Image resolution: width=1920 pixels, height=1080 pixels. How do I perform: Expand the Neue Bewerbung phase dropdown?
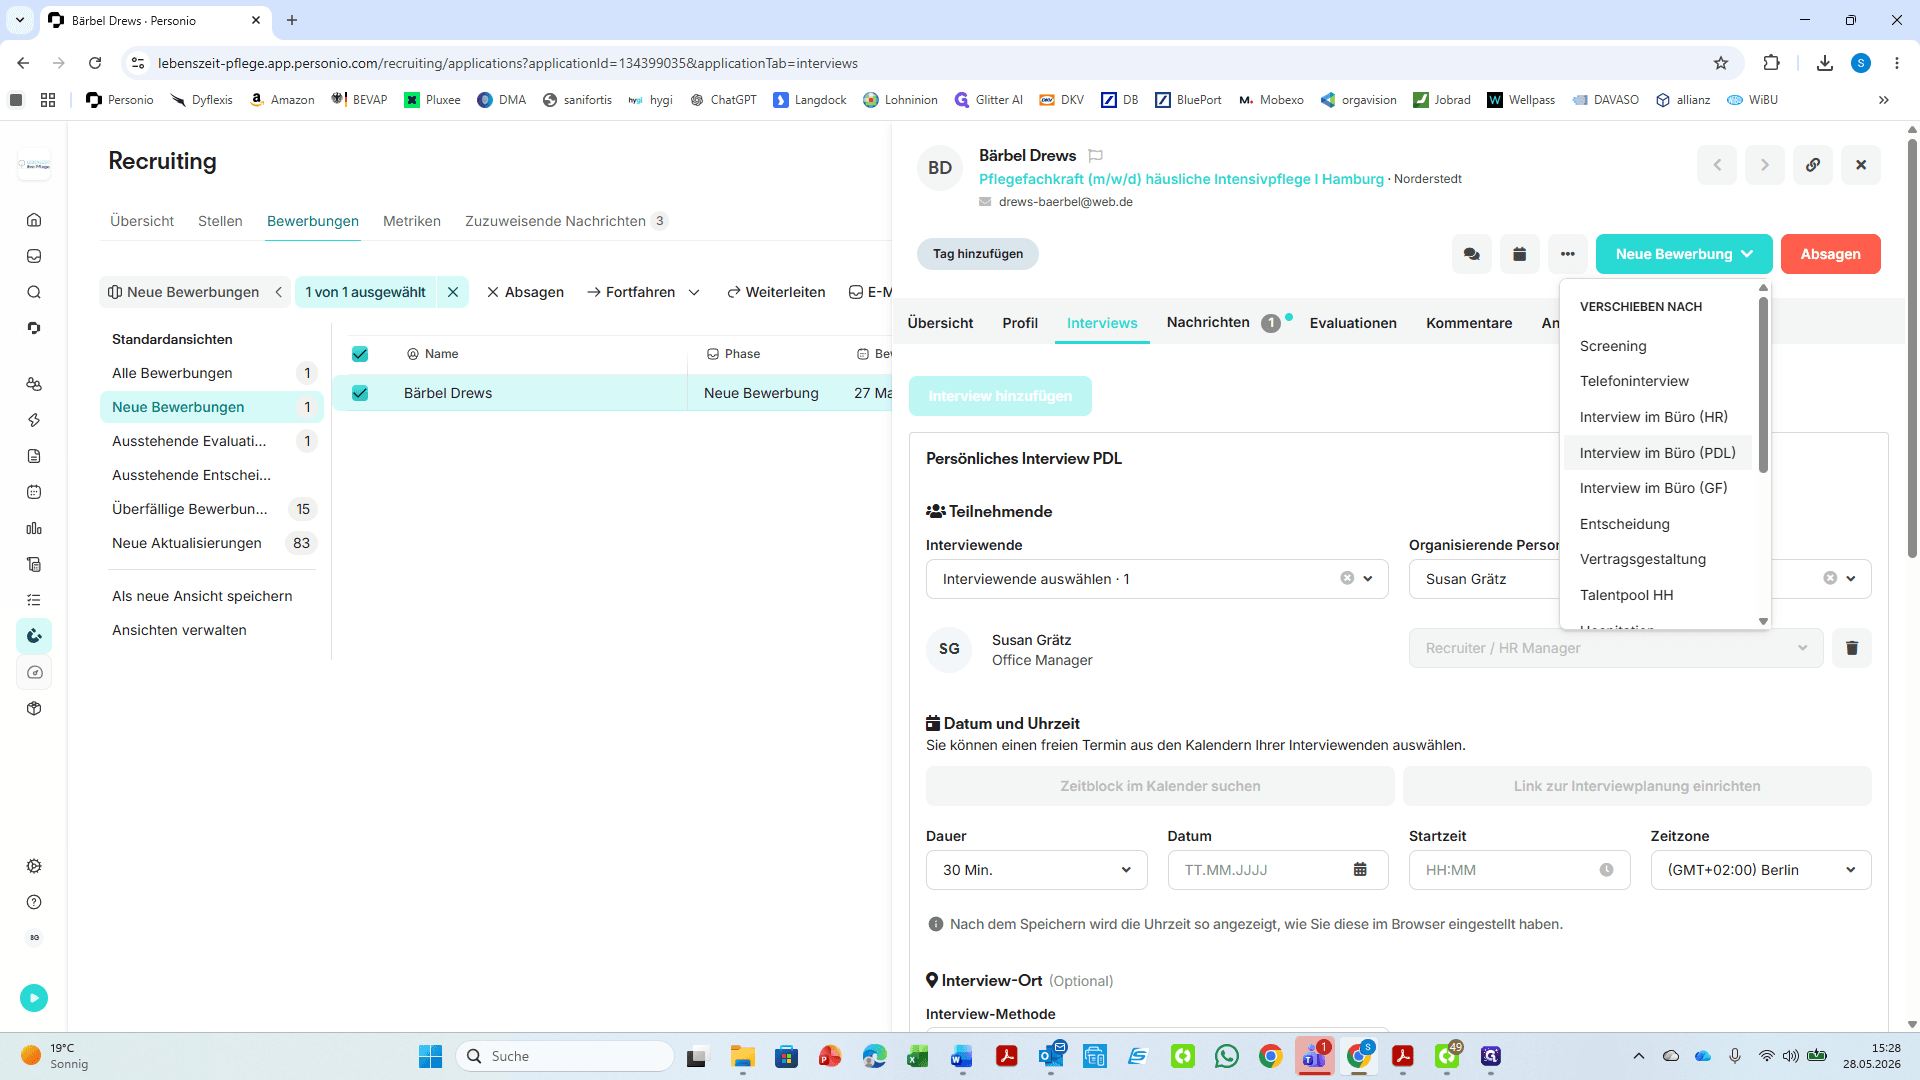pyautogui.click(x=1684, y=254)
